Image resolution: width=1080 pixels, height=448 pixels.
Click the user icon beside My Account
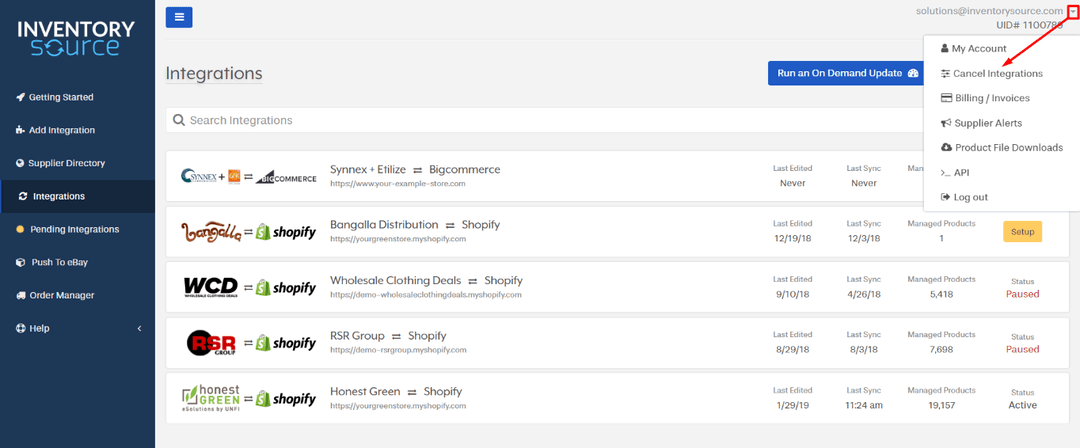pos(944,49)
